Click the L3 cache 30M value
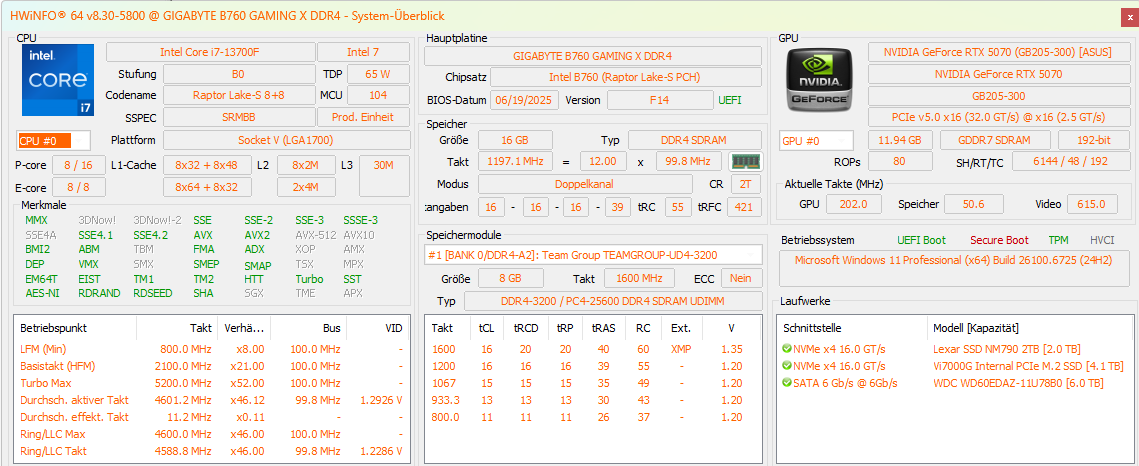1139x466 pixels. pos(384,176)
